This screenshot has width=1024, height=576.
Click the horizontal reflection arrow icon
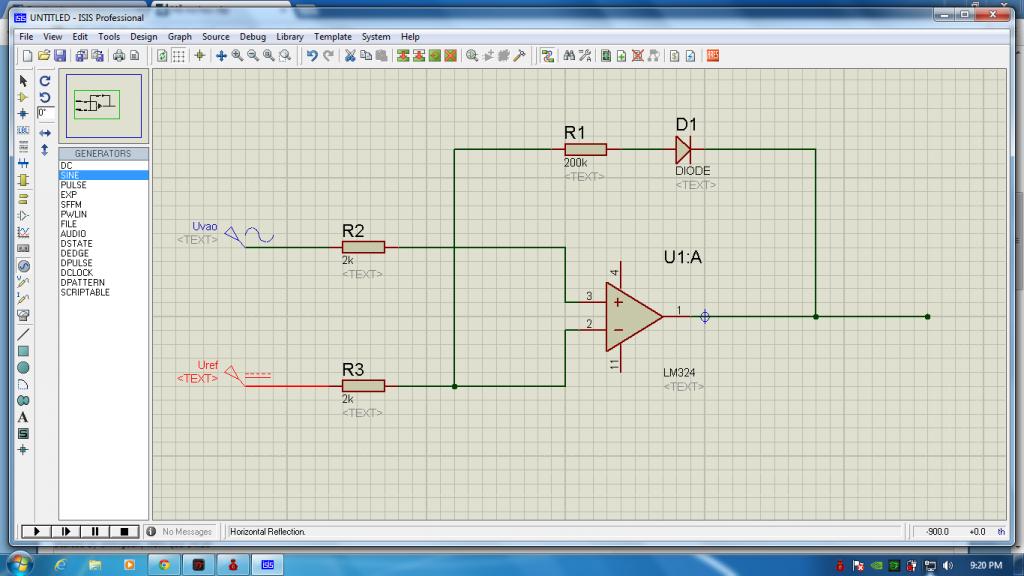pyautogui.click(x=44, y=131)
